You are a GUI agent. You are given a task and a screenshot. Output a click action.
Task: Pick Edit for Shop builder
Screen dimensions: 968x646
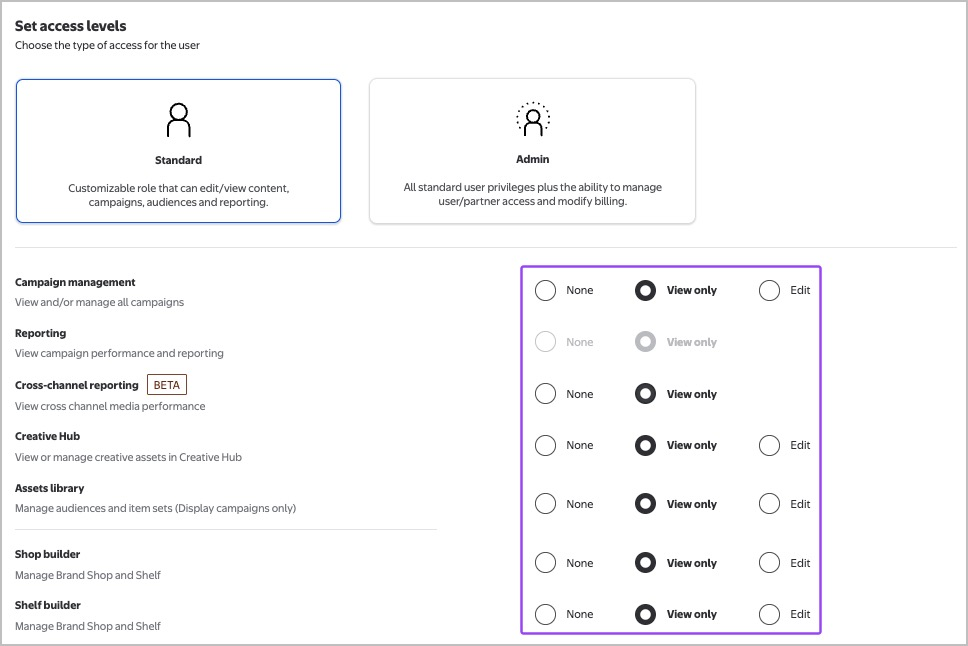coord(769,563)
